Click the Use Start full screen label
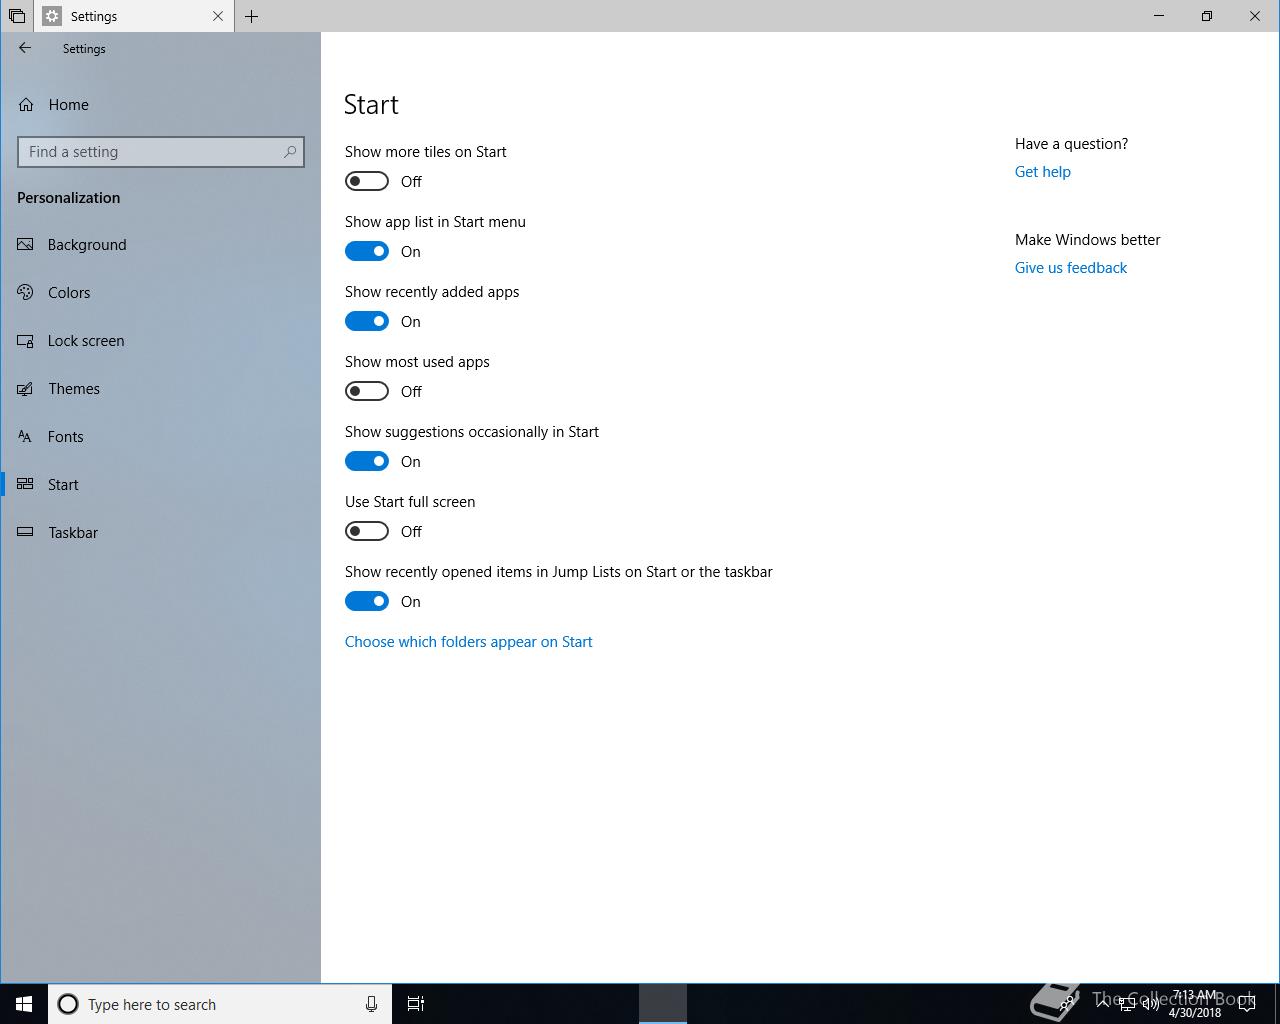1280x1024 pixels. click(x=410, y=502)
